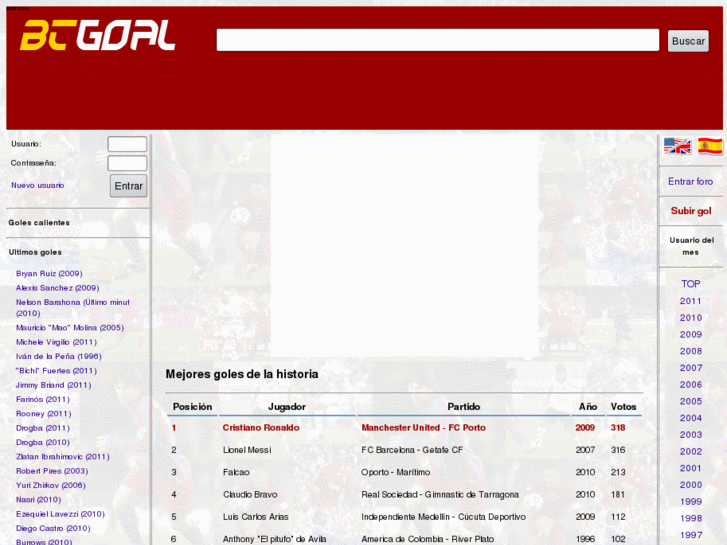Select year 2004 in sidebar
727x545 pixels.
691,418
